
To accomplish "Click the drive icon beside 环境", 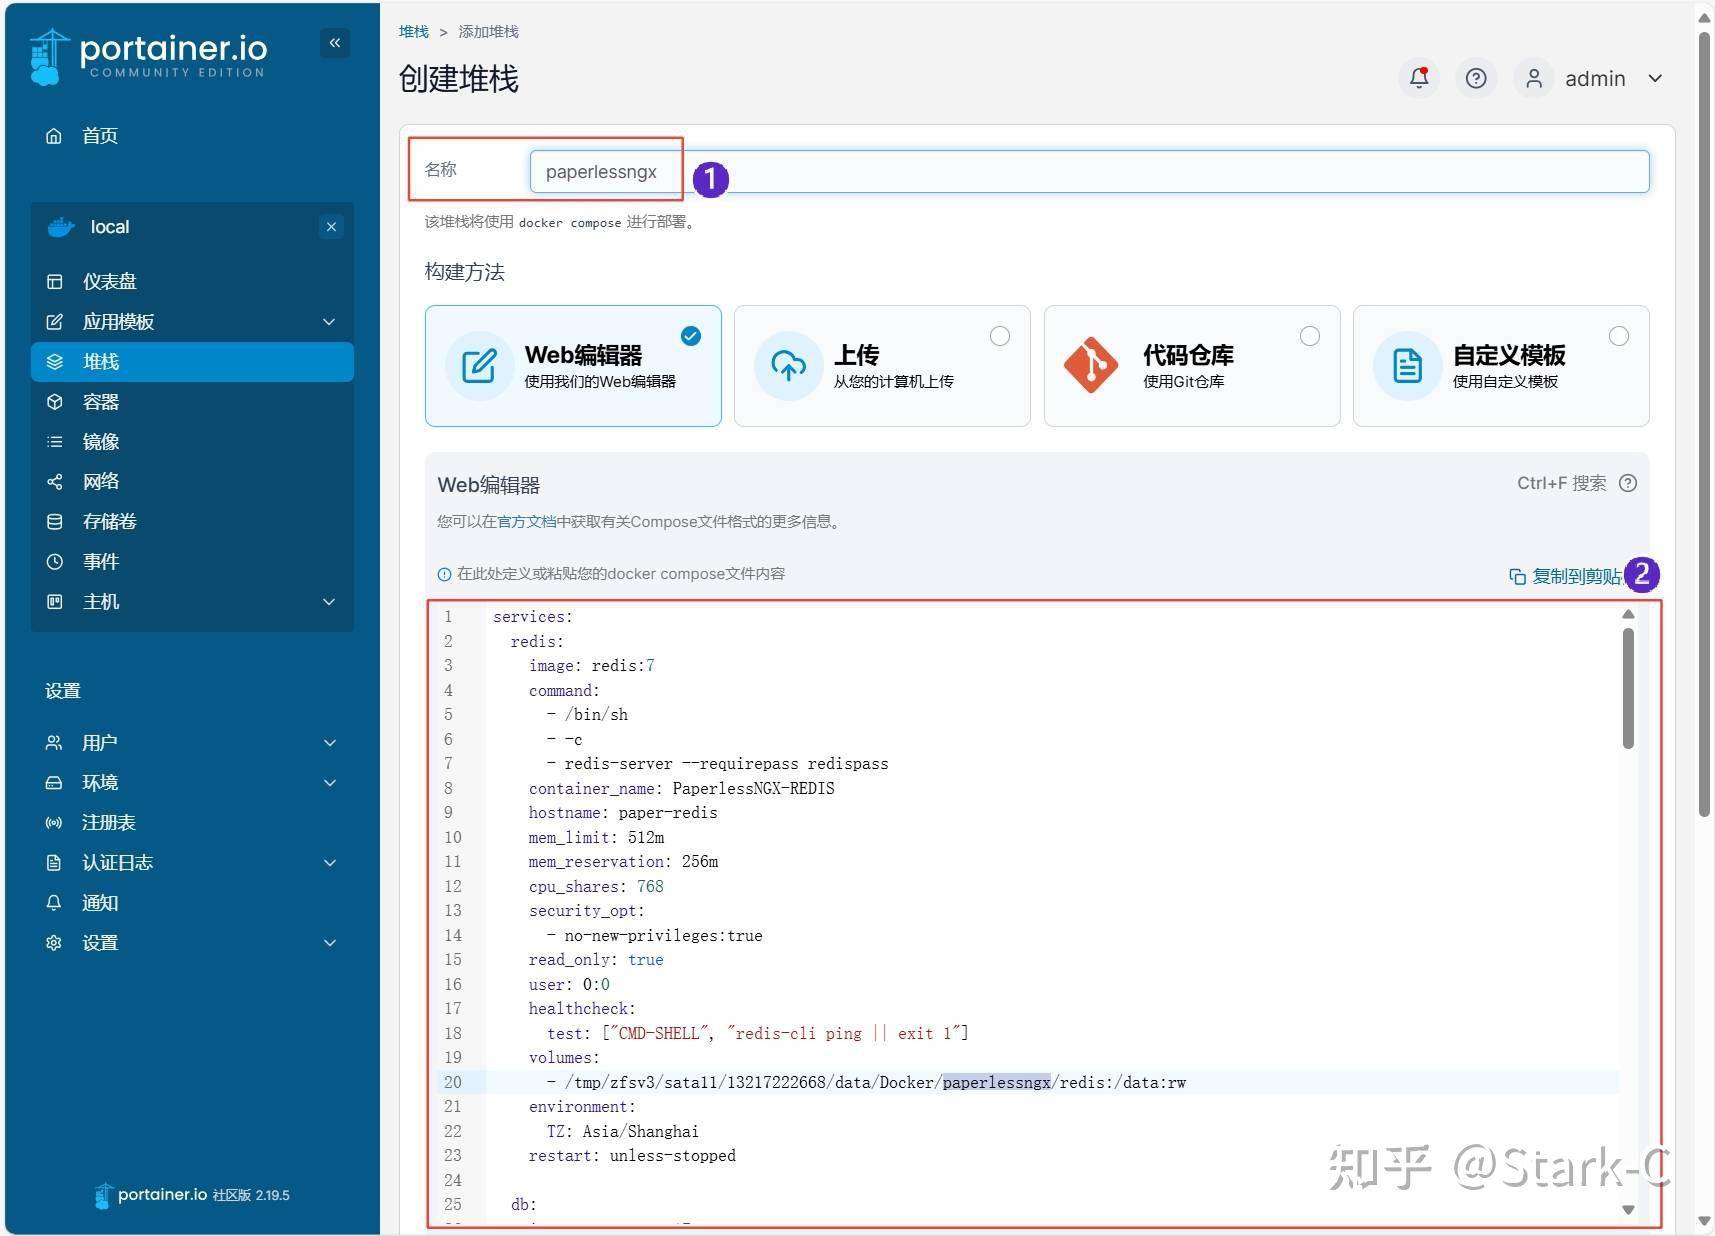I will [54, 783].
